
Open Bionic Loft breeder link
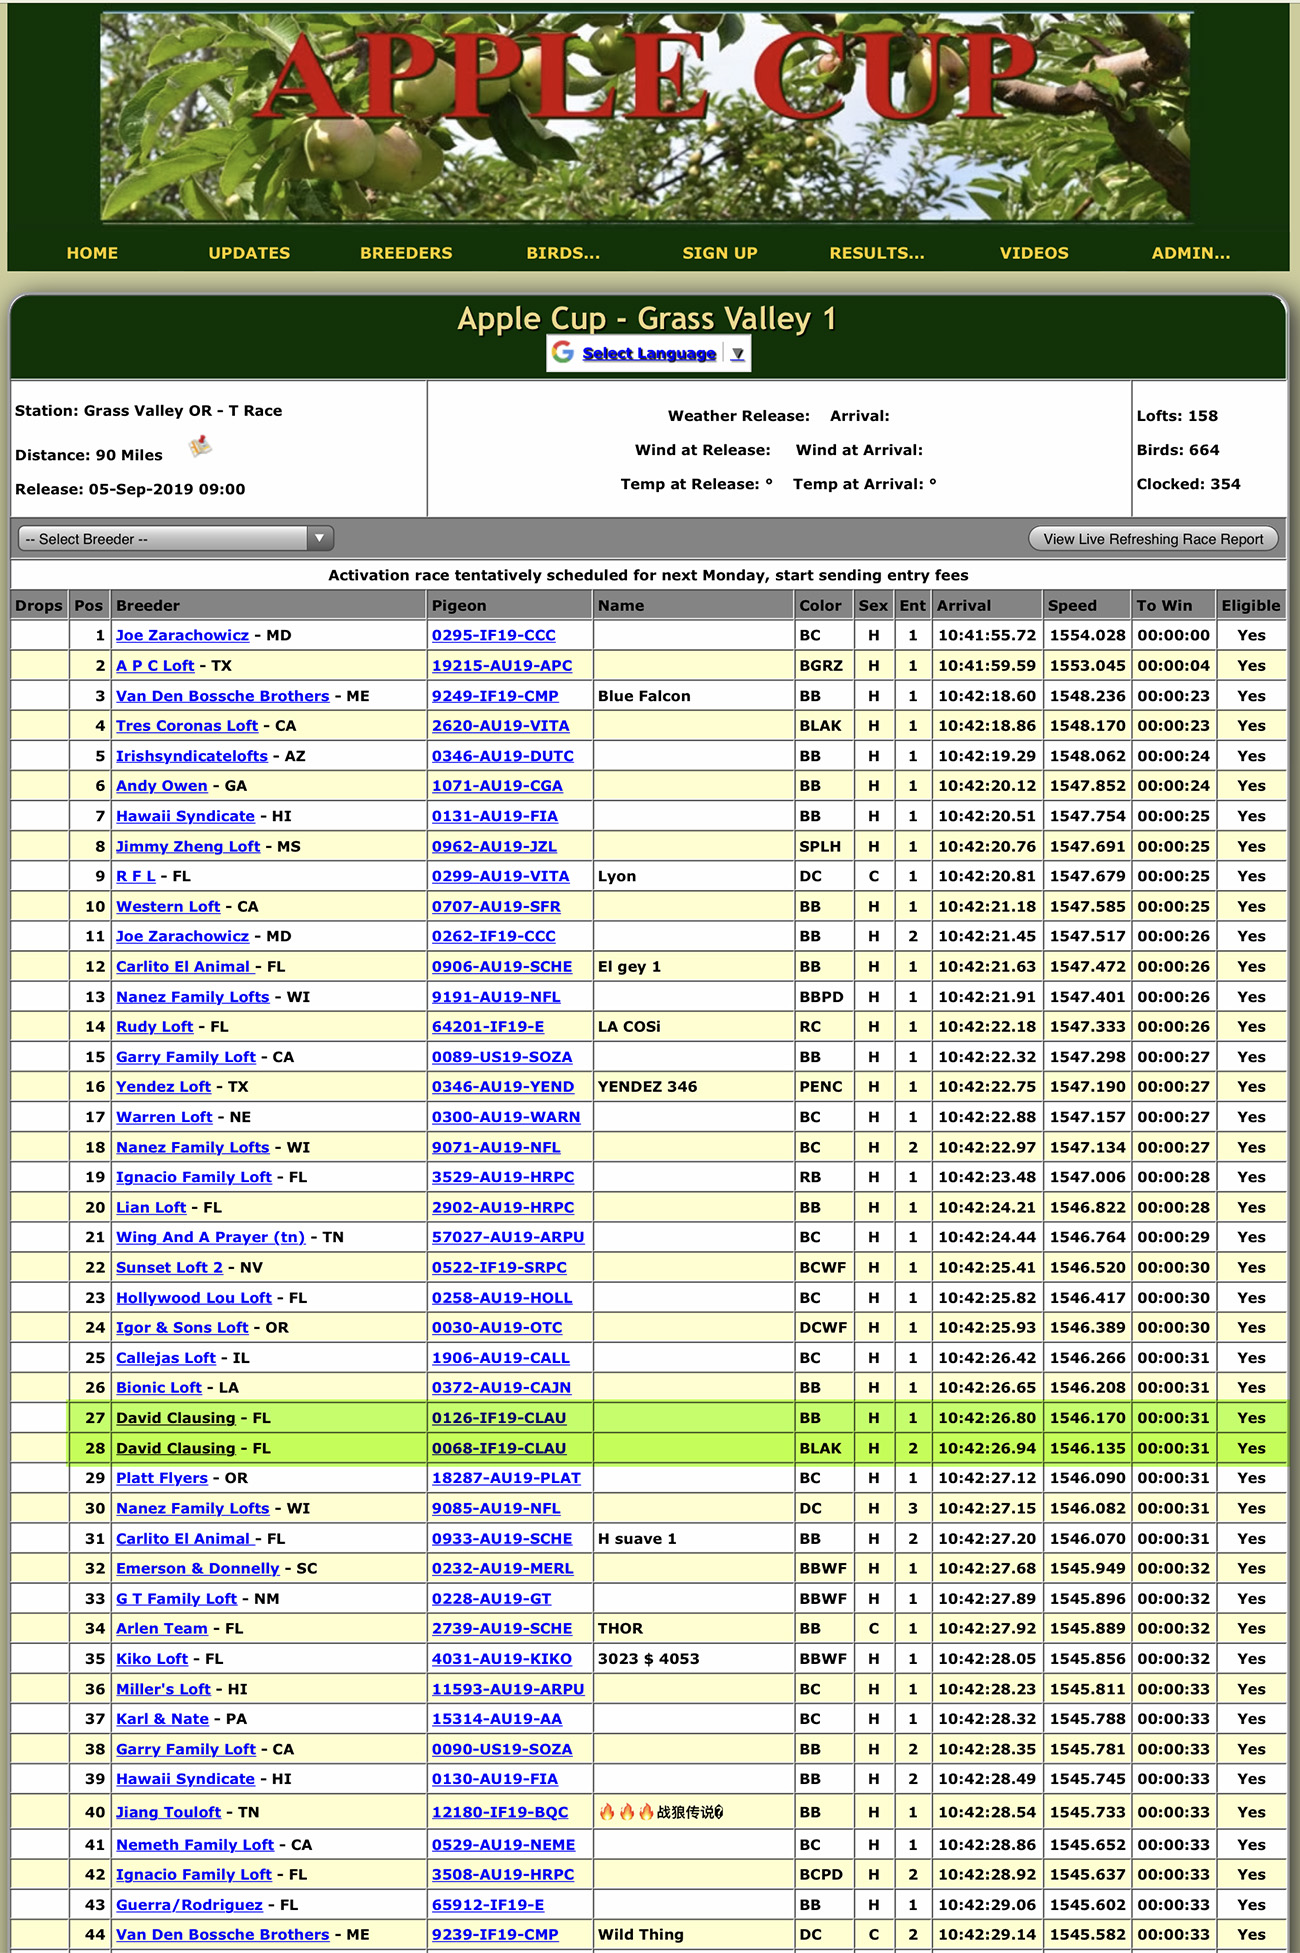tap(159, 1388)
